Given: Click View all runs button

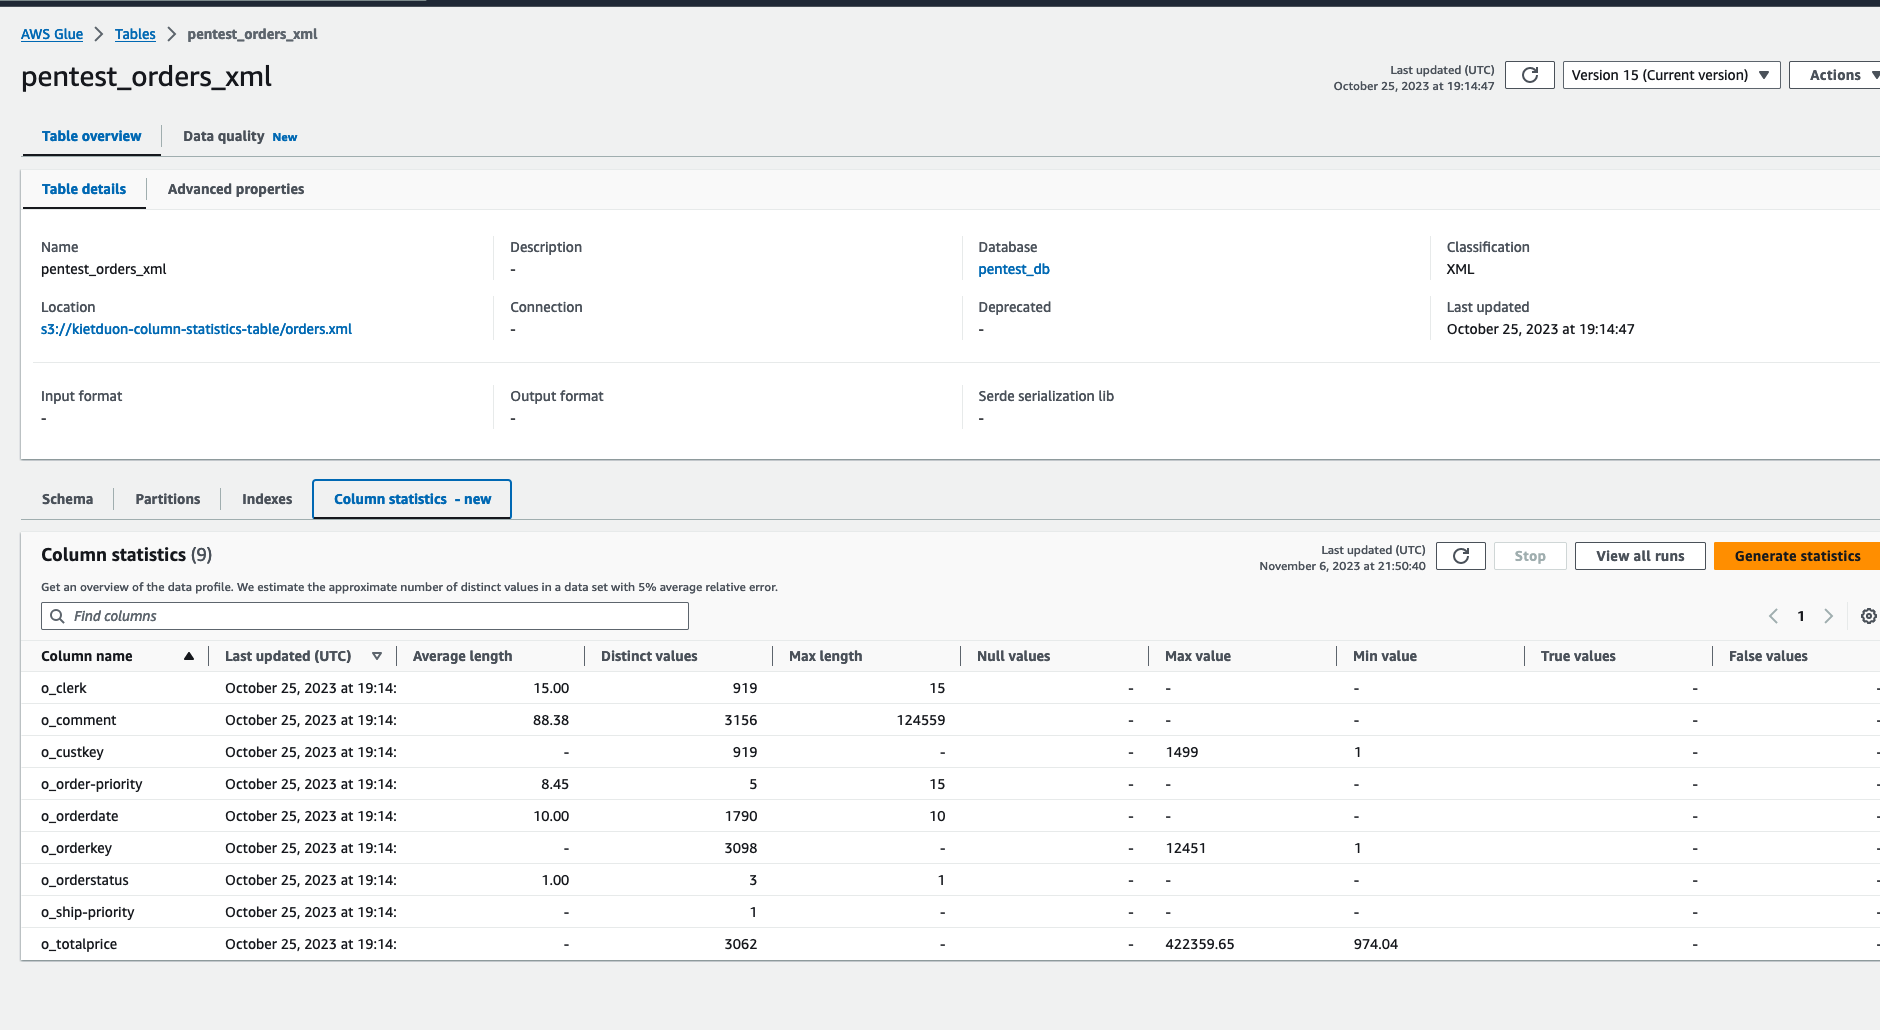Looking at the screenshot, I should pos(1639,556).
